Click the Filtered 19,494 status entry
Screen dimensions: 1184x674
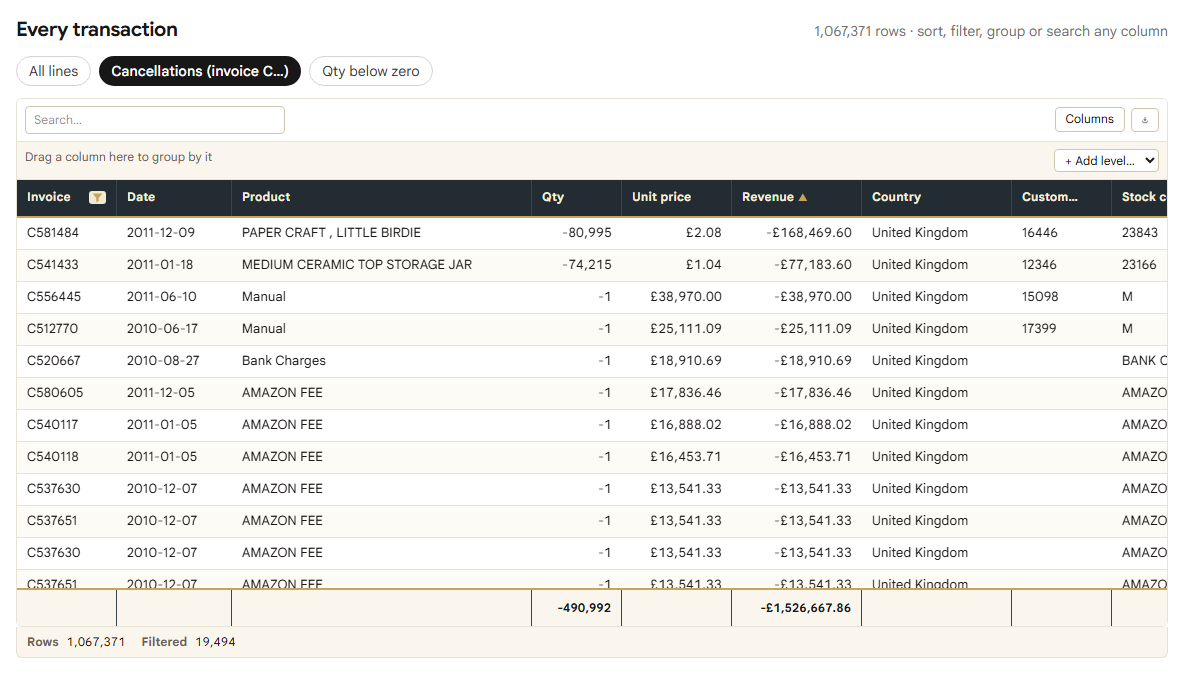[x=188, y=642]
